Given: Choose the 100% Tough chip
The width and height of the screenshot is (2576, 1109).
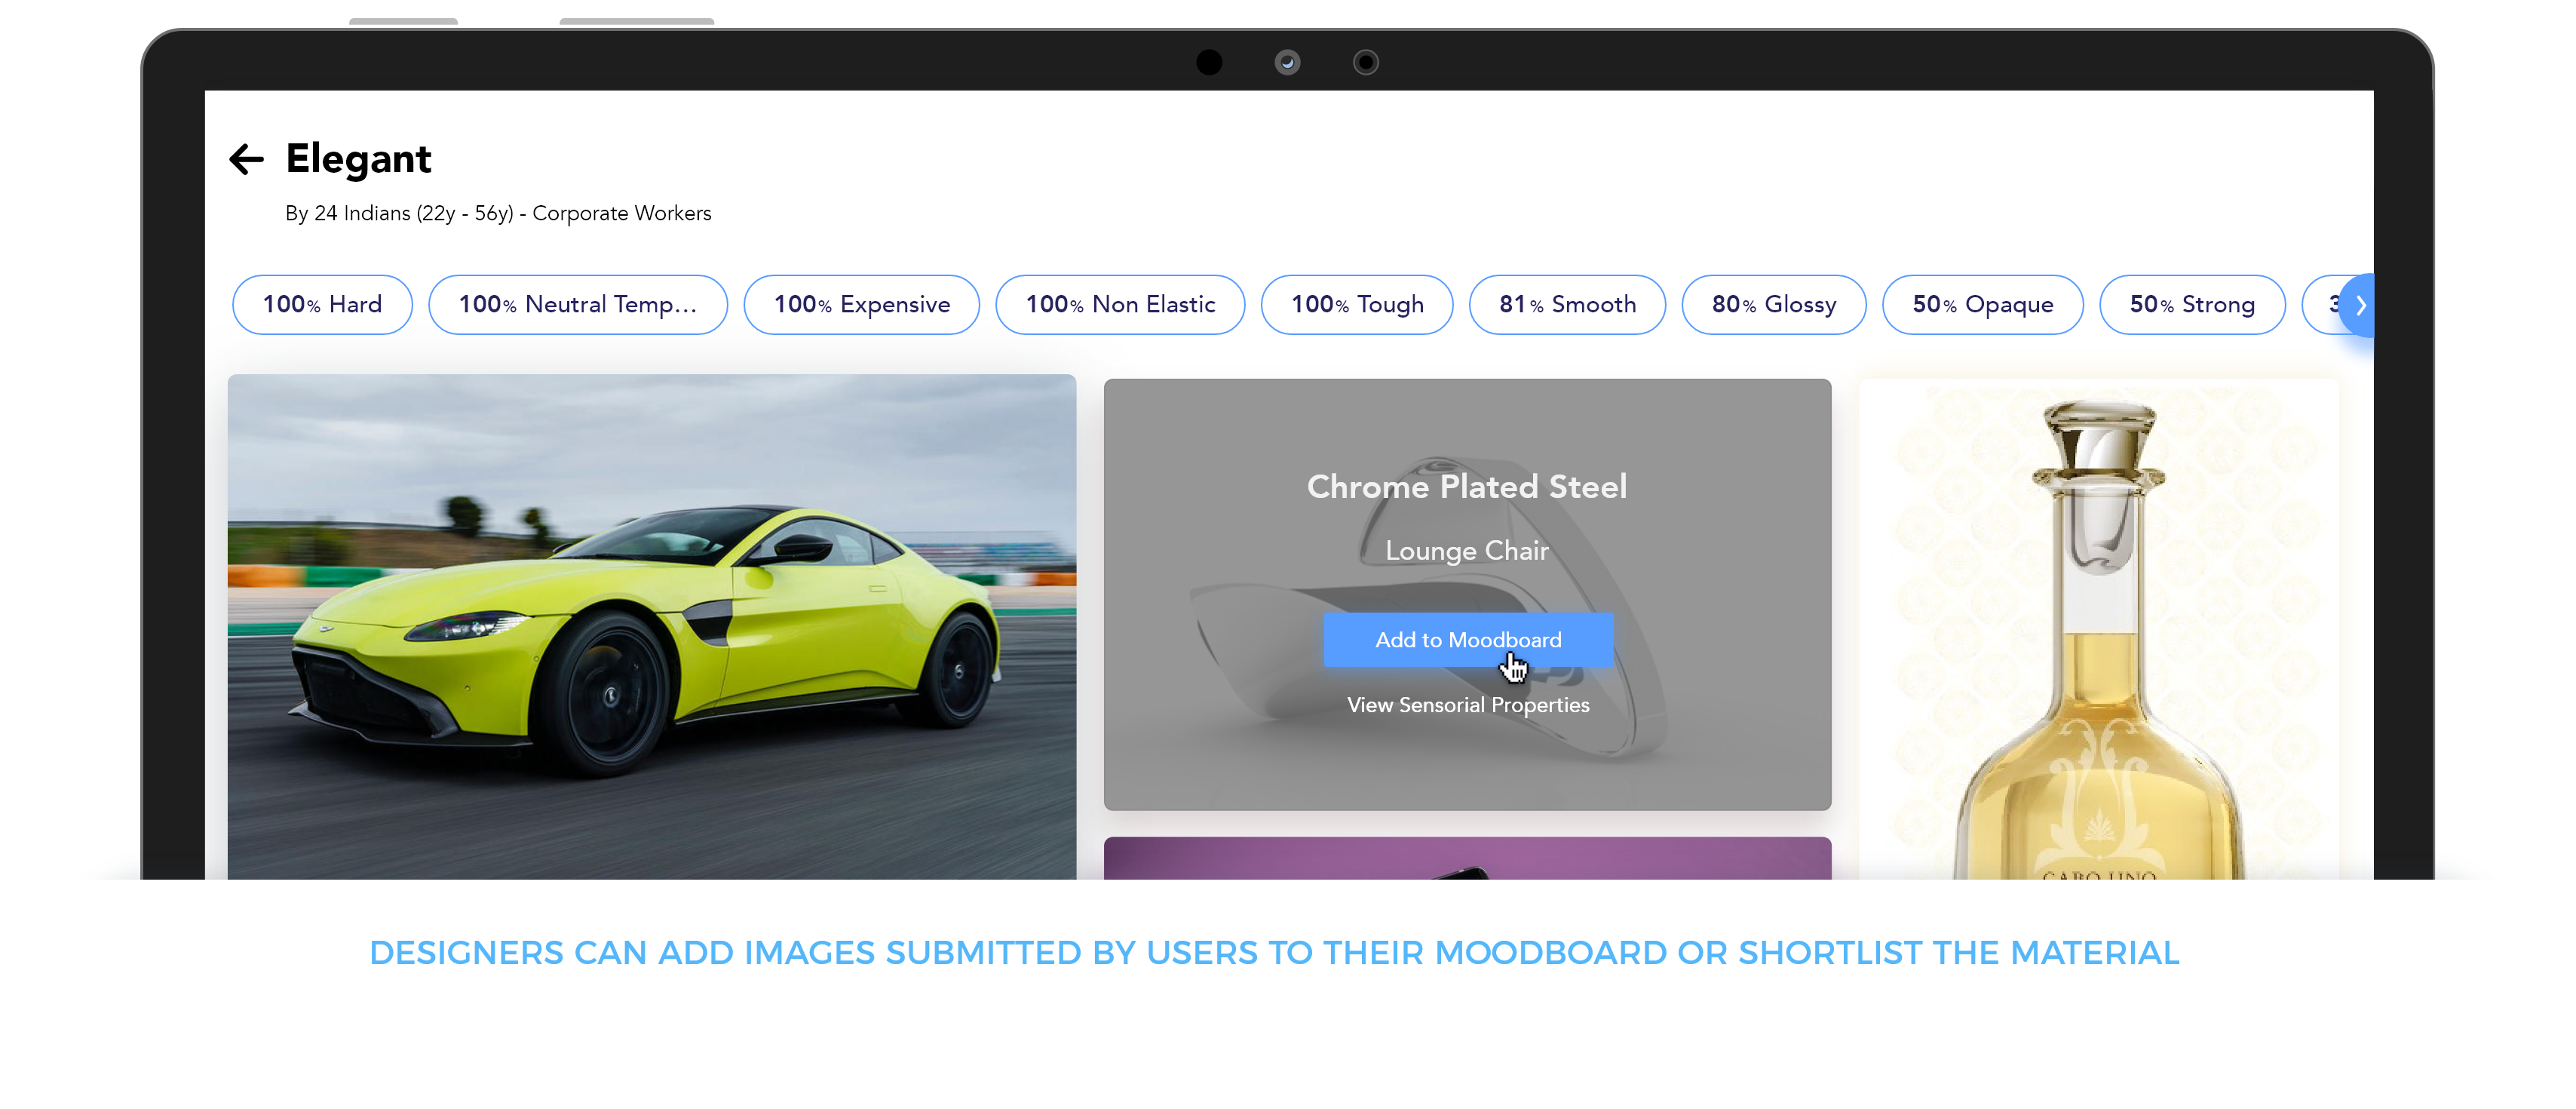Looking at the screenshot, I should (1356, 304).
